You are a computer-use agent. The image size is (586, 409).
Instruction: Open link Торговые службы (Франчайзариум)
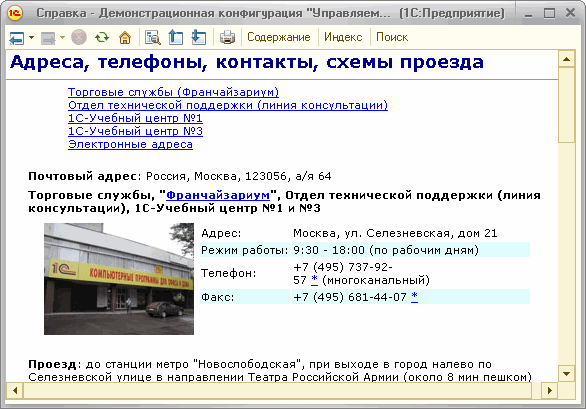coord(173,92)
